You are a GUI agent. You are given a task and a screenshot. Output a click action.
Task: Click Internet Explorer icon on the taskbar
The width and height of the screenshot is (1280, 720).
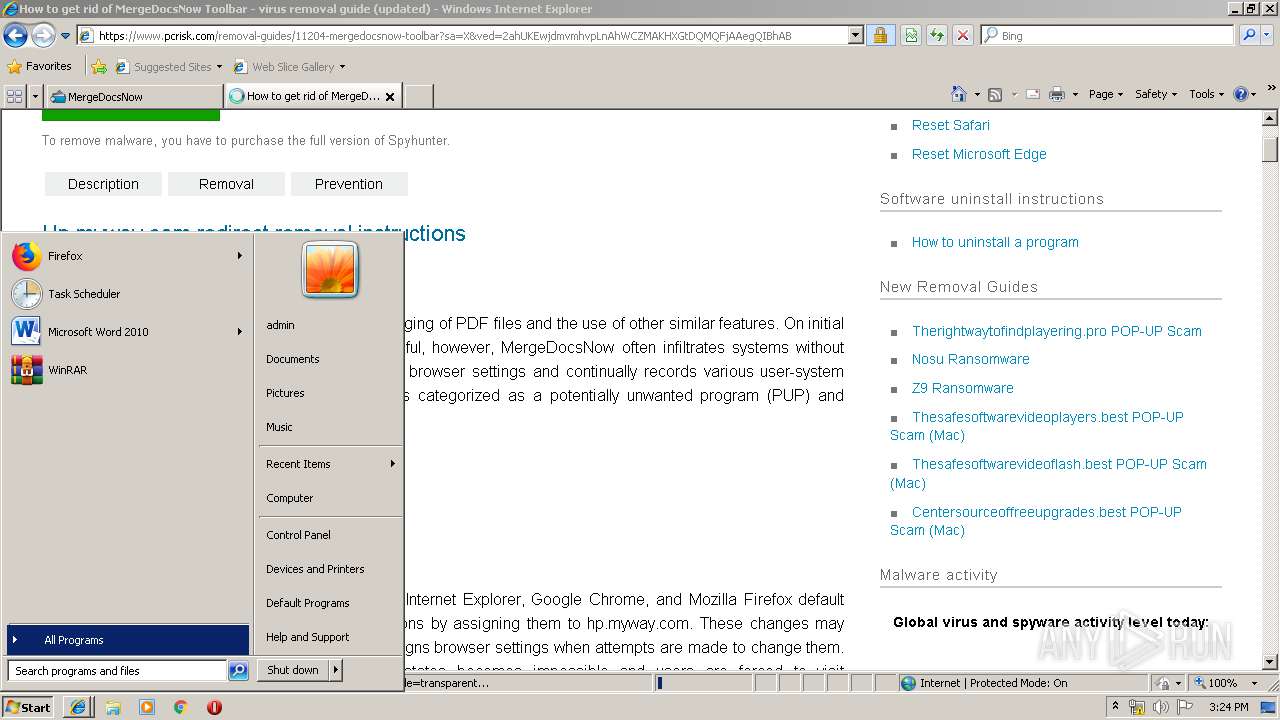(78, 707)
